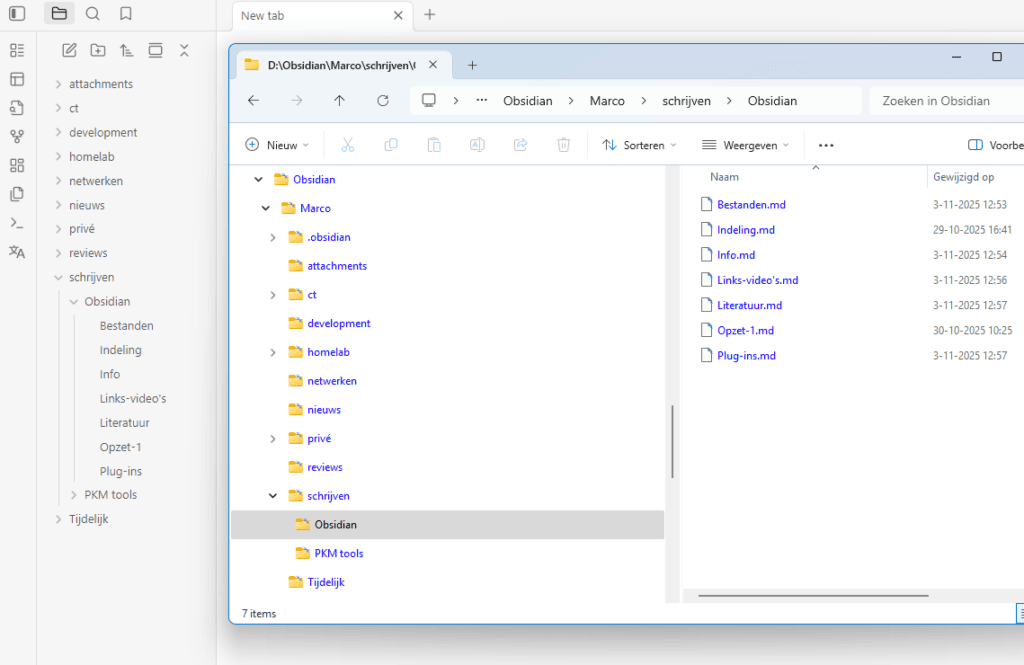Go up one folder in Explorer
The height and width of the screenshot is (665, 1024).
click(340, 101)
